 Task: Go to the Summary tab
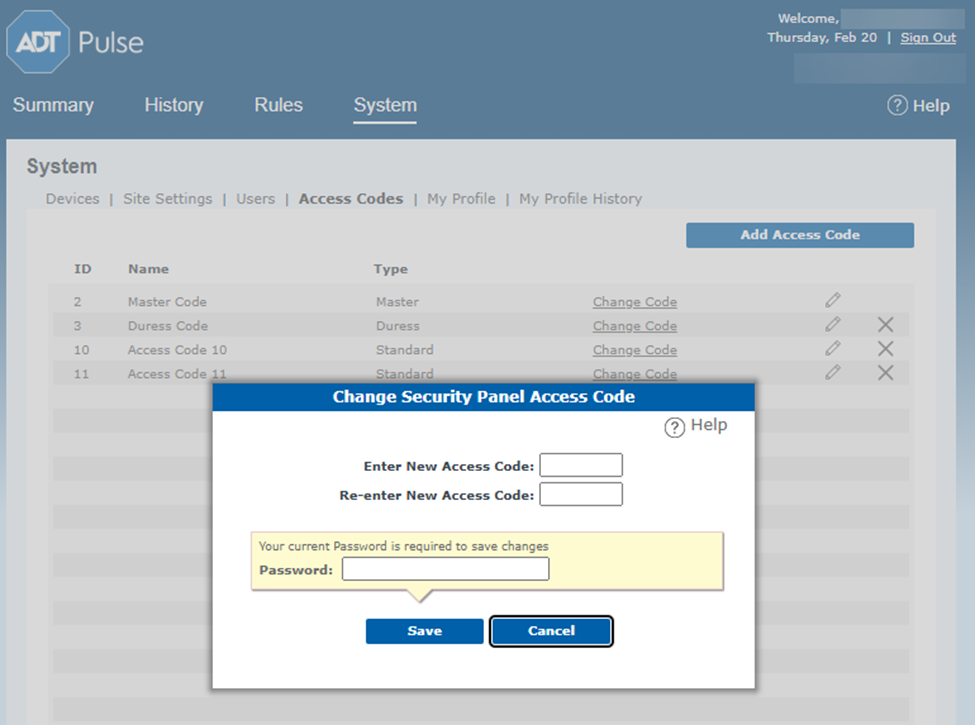click(x=53, y=105)
